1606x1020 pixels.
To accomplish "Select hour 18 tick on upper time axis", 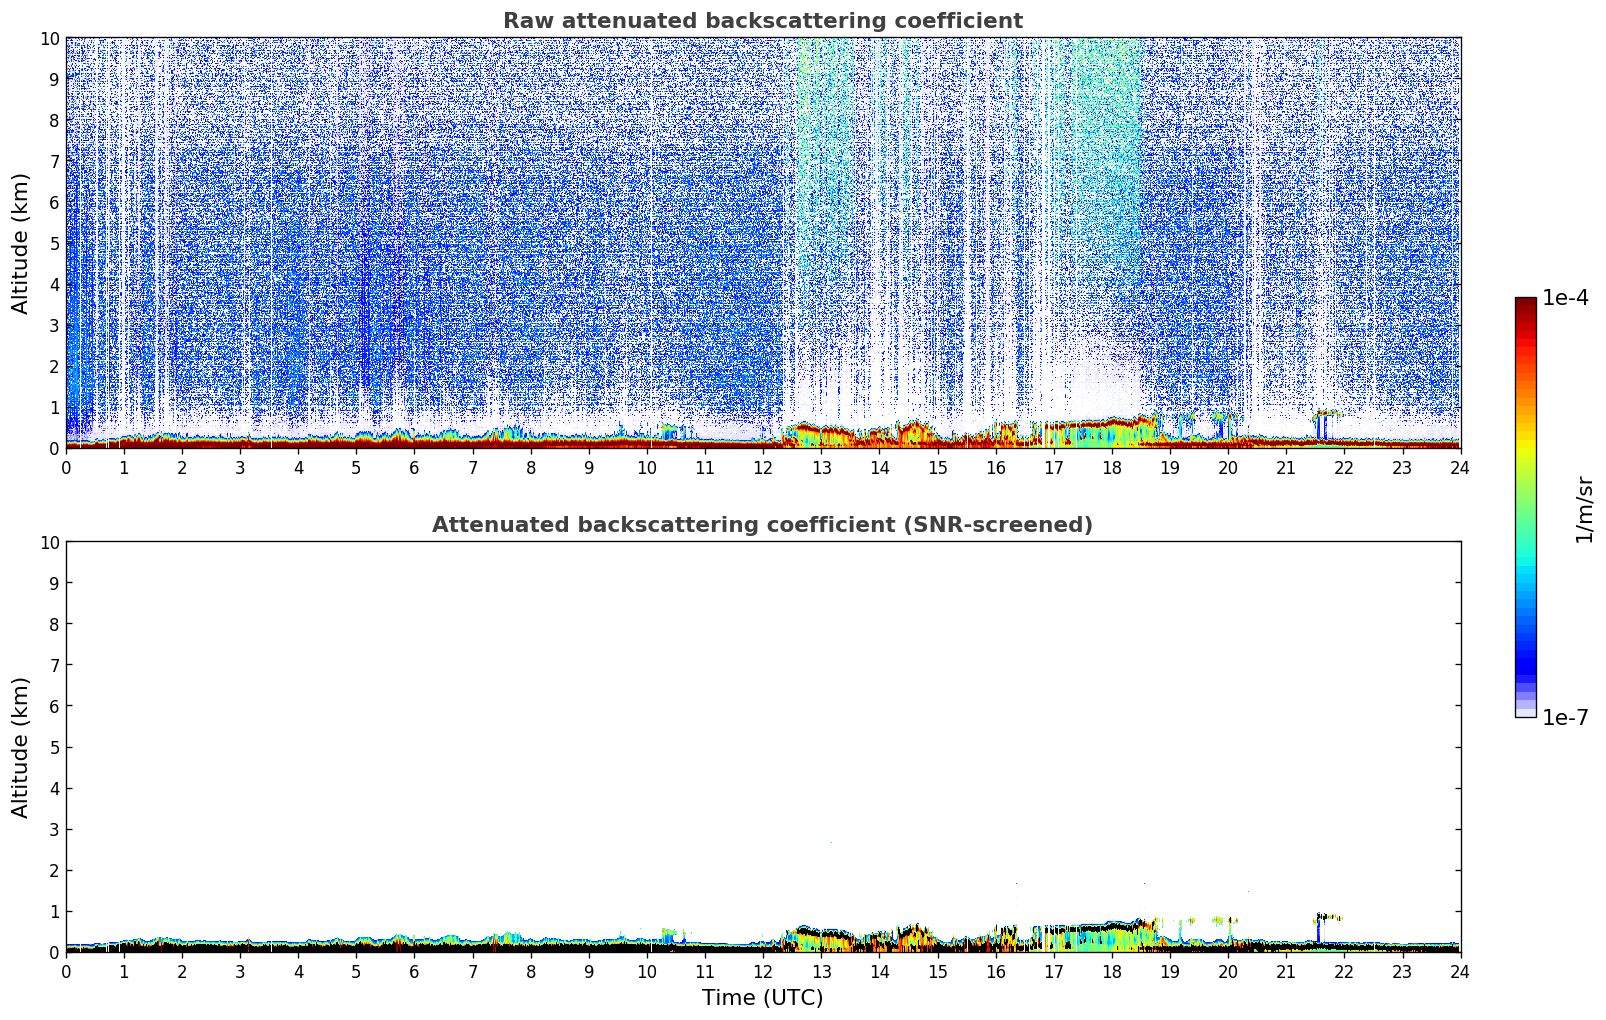I will point(1111,467).
